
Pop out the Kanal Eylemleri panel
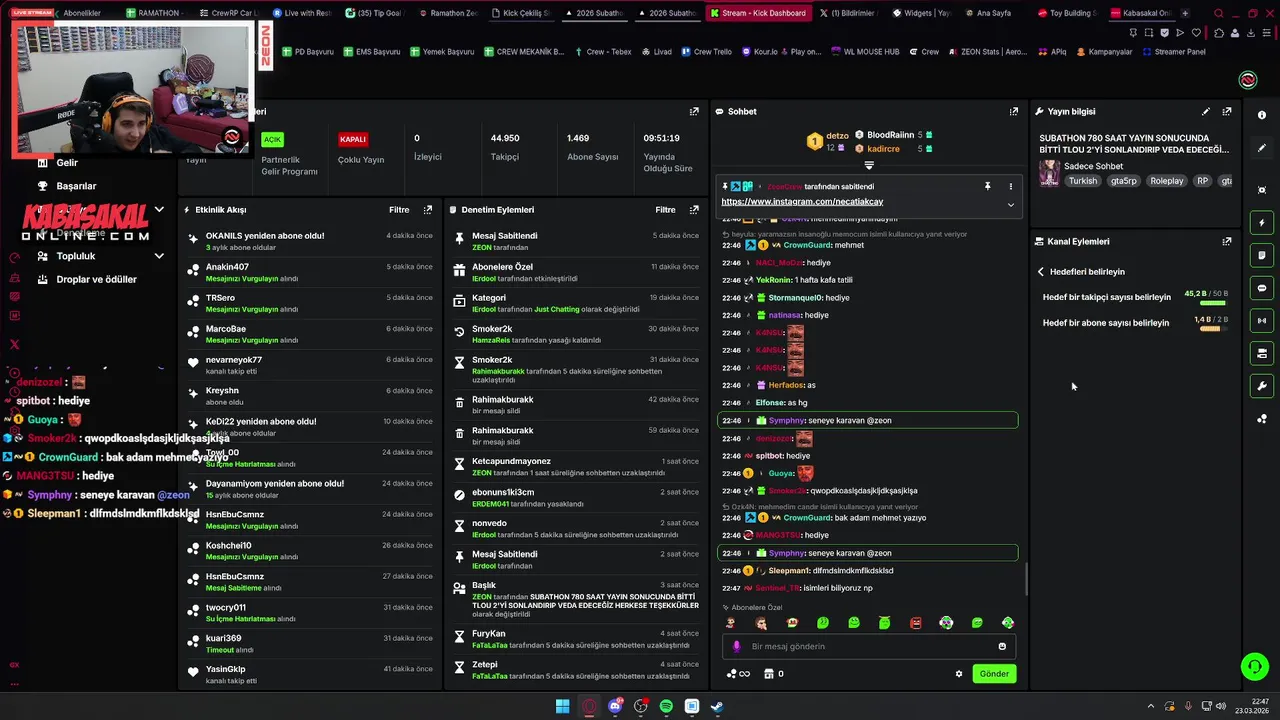click(x=1227, y=241)
